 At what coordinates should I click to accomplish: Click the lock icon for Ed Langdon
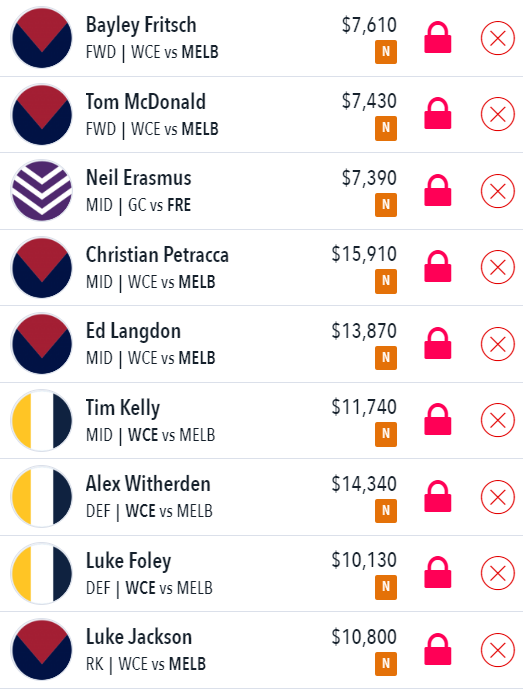[x=438, y=343]
